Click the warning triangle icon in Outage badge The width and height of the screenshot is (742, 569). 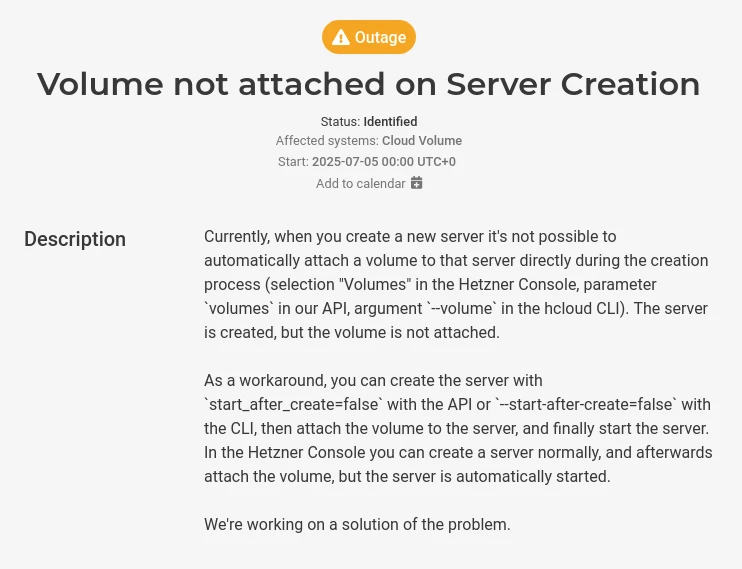click(340, 37)
